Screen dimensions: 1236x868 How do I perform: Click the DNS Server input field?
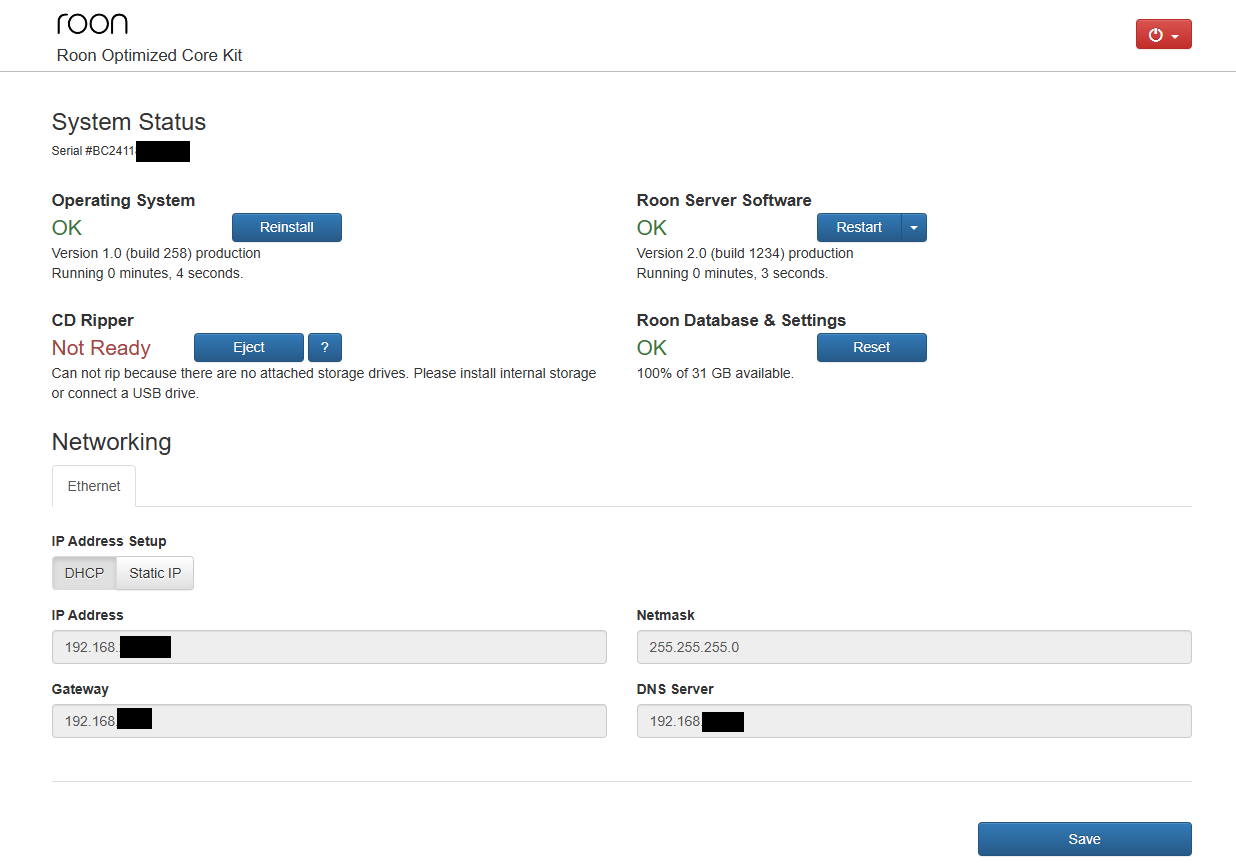tap(914, 721)
